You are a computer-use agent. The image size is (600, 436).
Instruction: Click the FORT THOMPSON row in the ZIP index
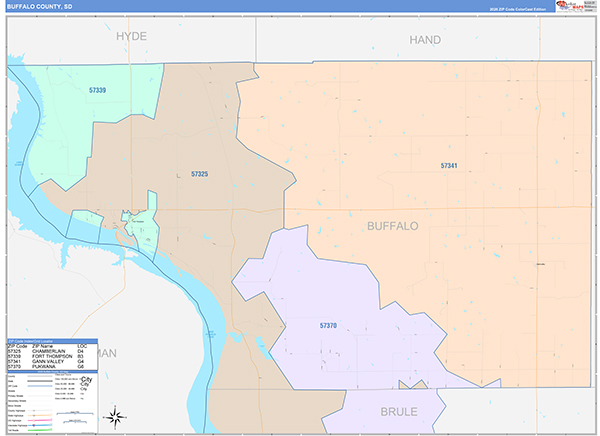48,356
